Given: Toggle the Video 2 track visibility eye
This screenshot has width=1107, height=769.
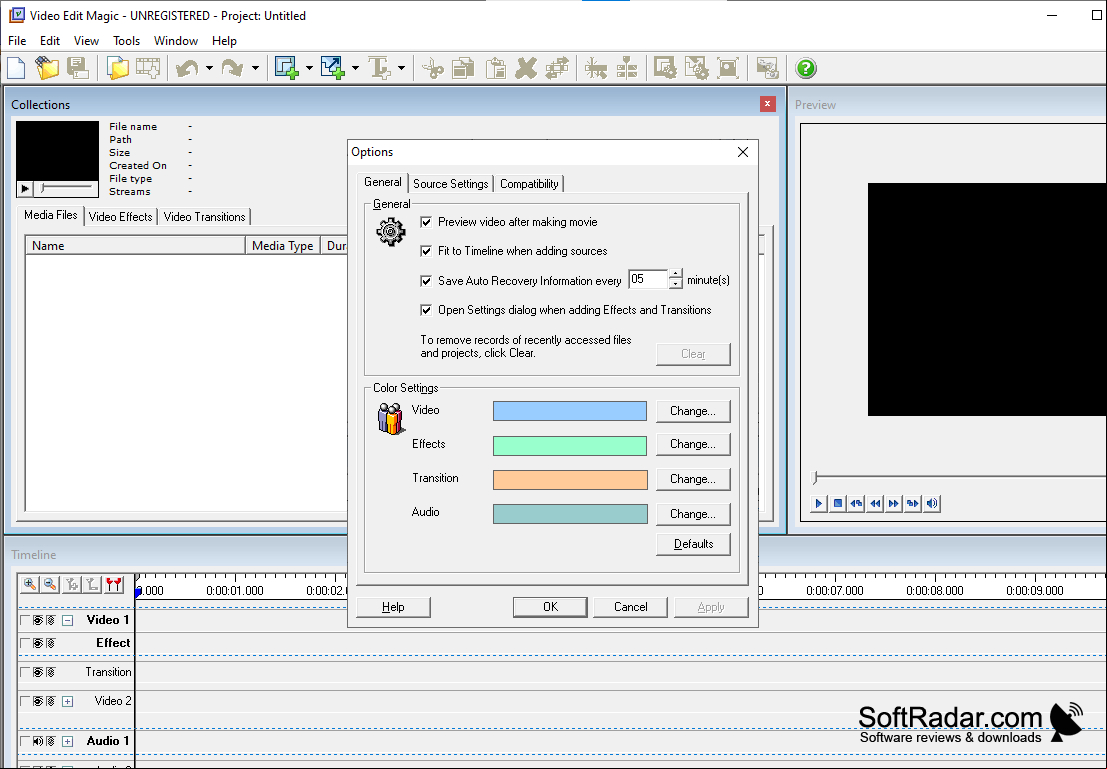Looking at the screenshot, I should 38,701.
